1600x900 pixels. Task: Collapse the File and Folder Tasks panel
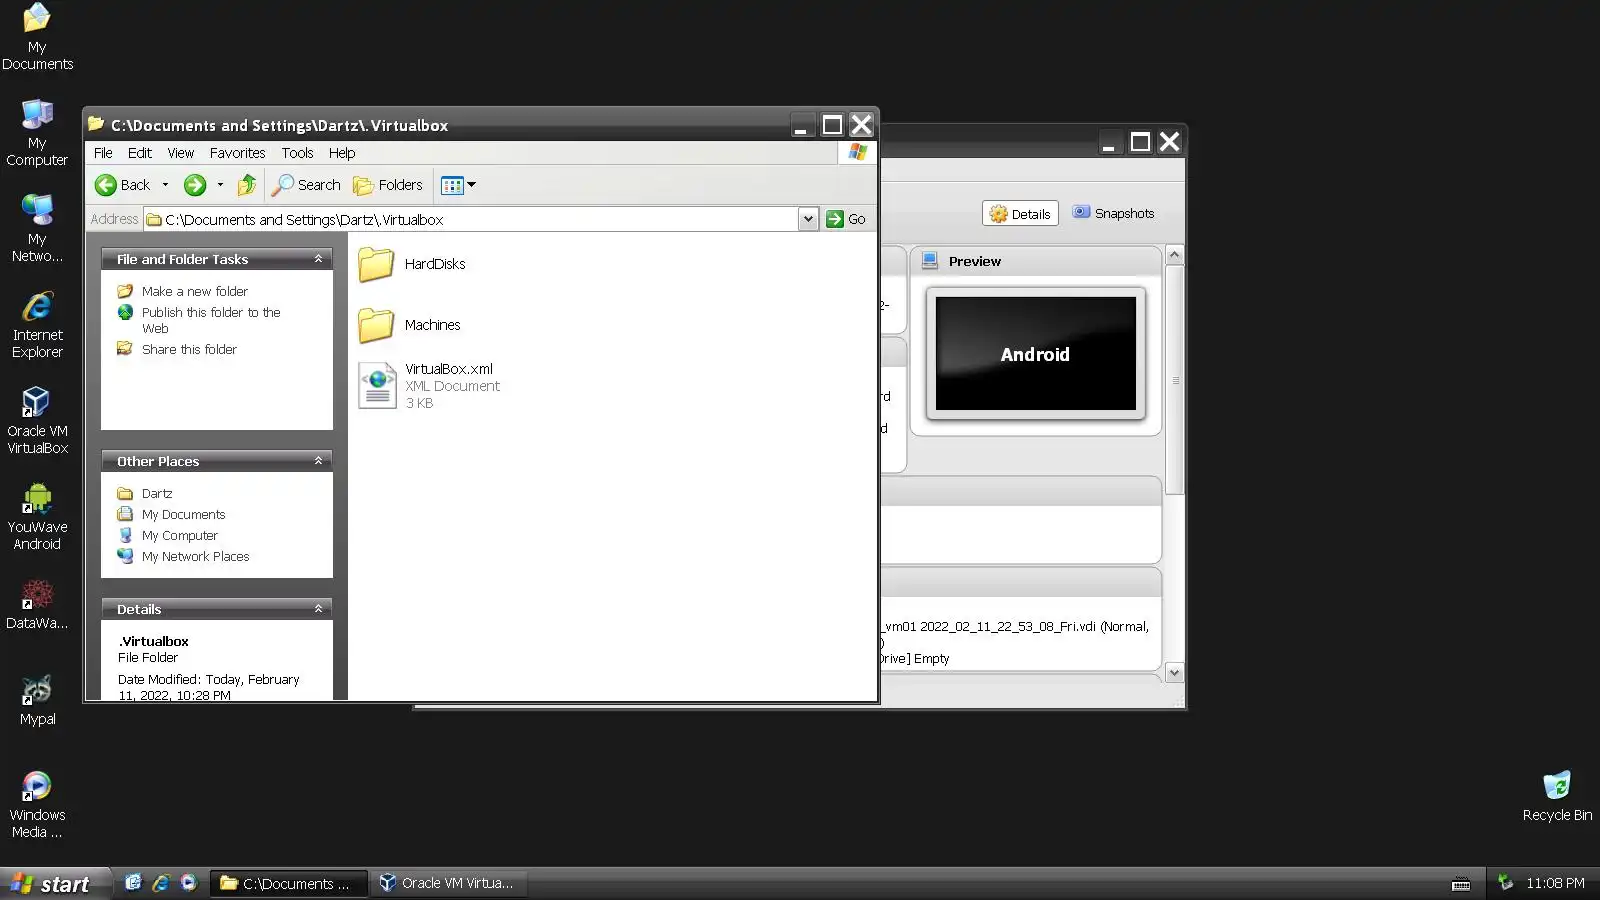(318, 259)
